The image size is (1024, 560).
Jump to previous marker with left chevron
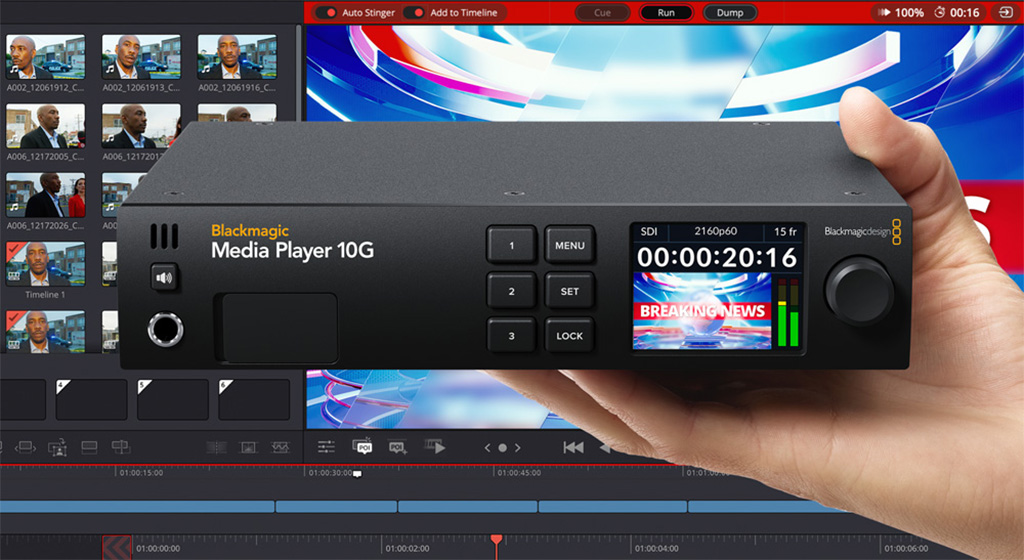point(487,448)
